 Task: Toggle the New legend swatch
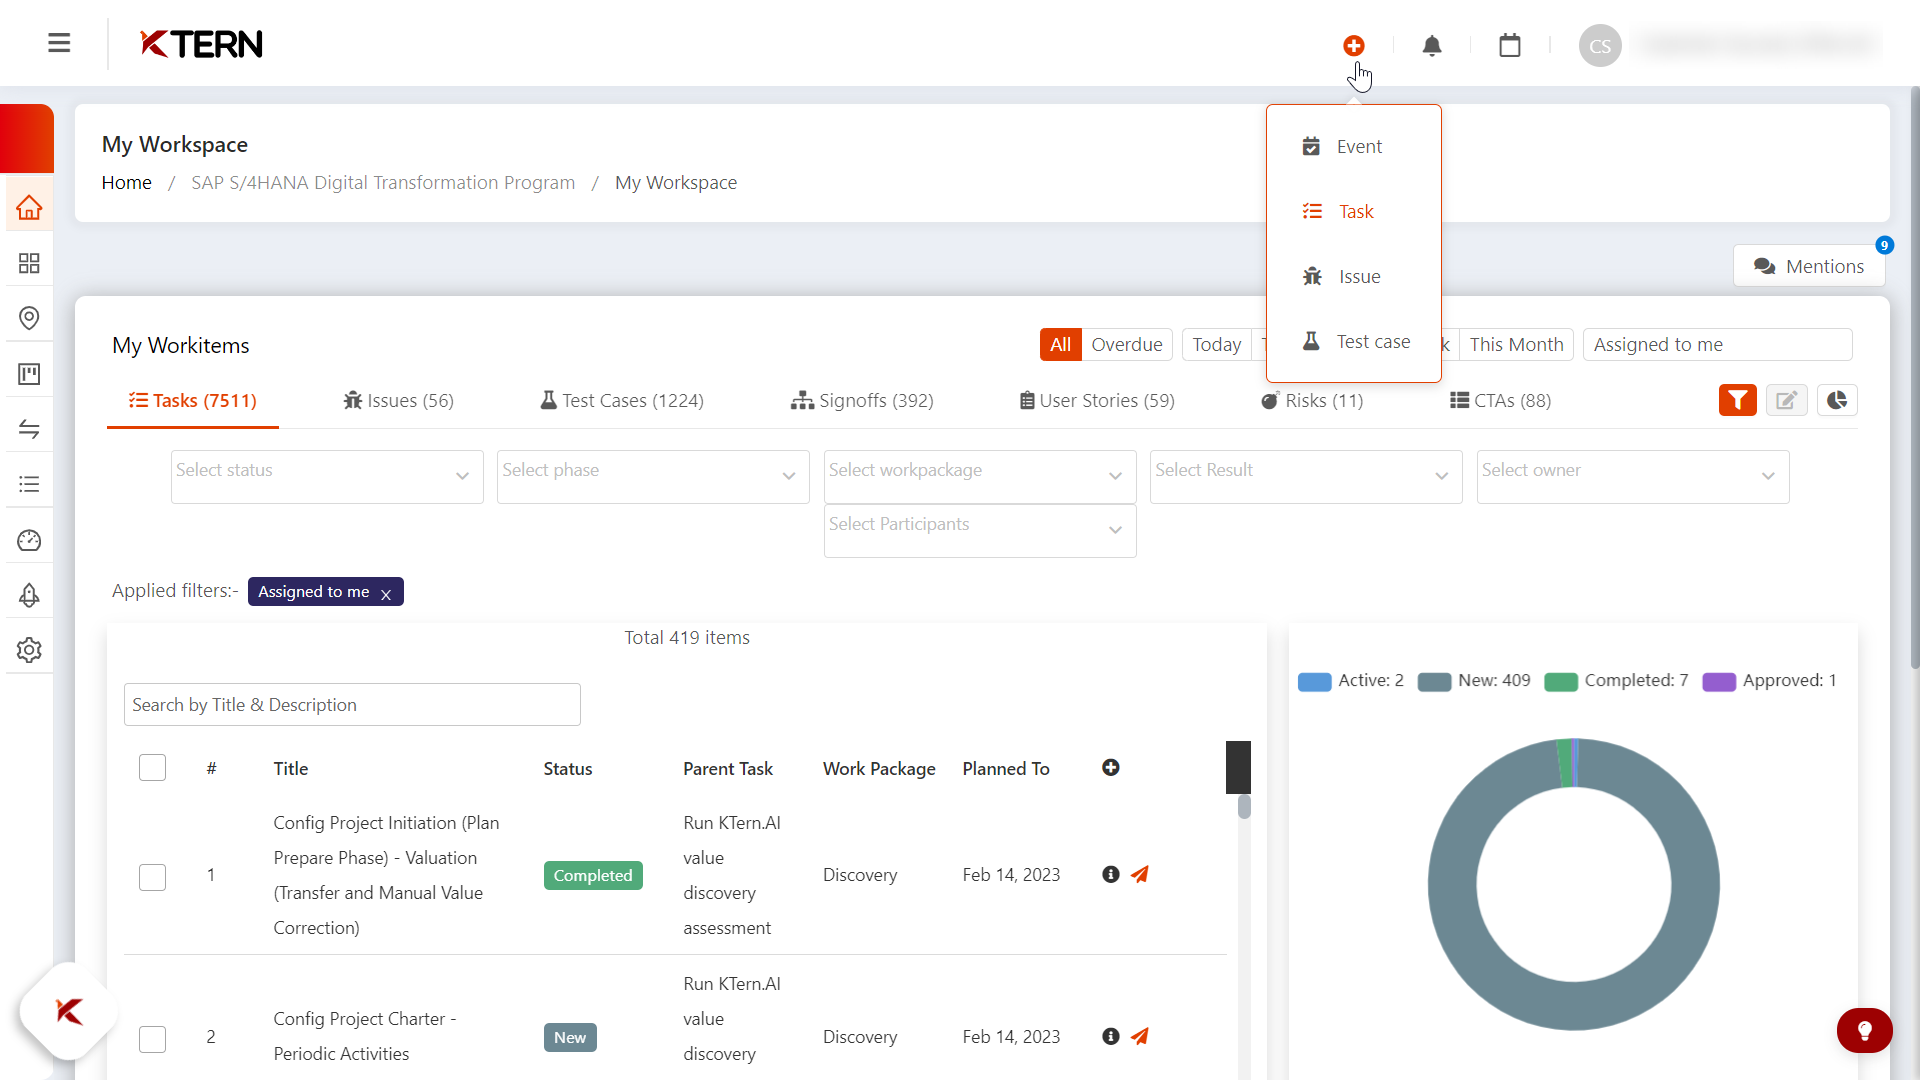1434,682
